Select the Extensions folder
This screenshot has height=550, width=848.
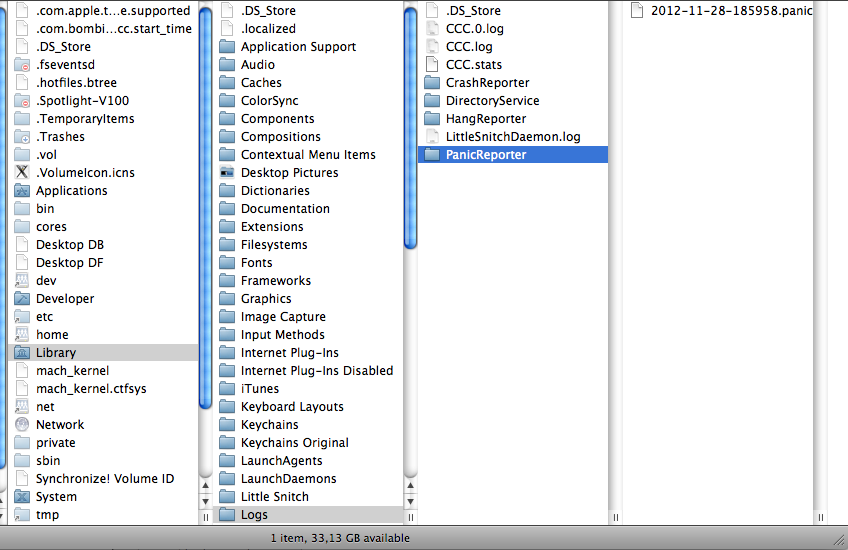point(308,227)
